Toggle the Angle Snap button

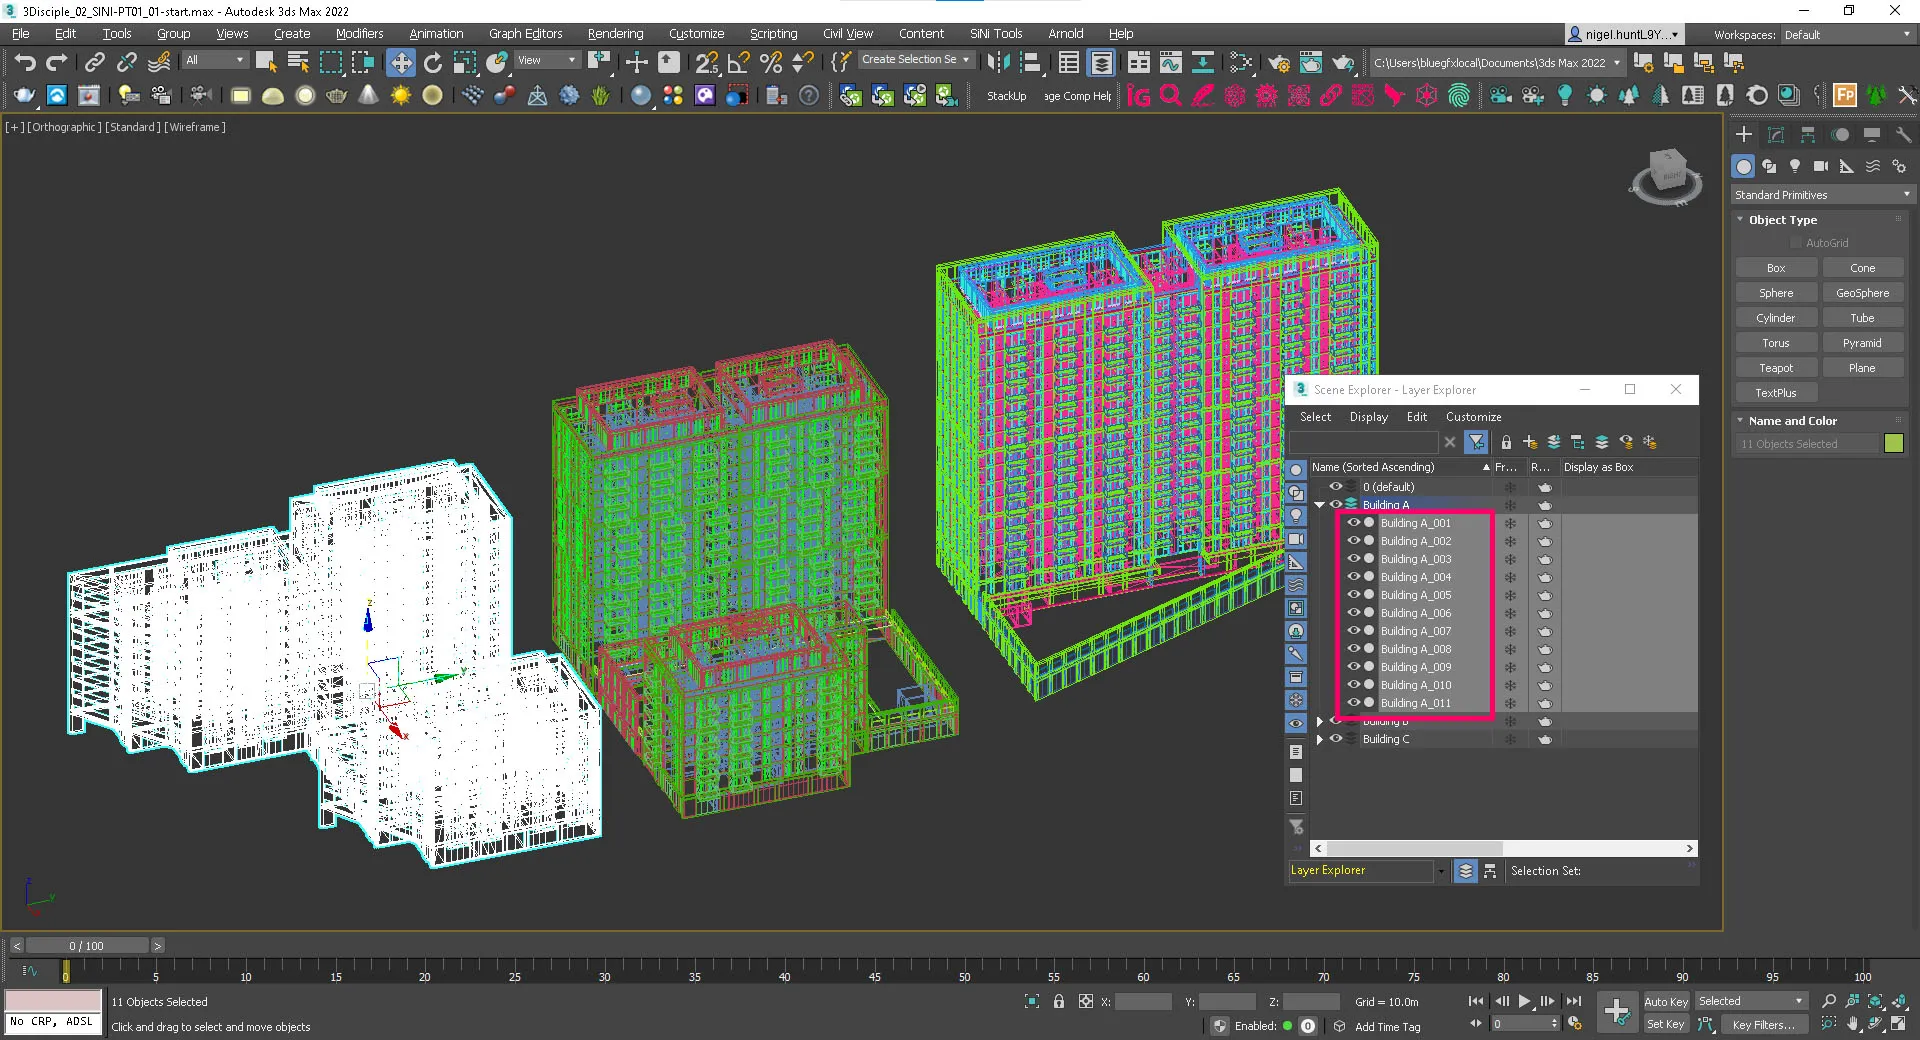pyautogui.click(x=739, y=62)
